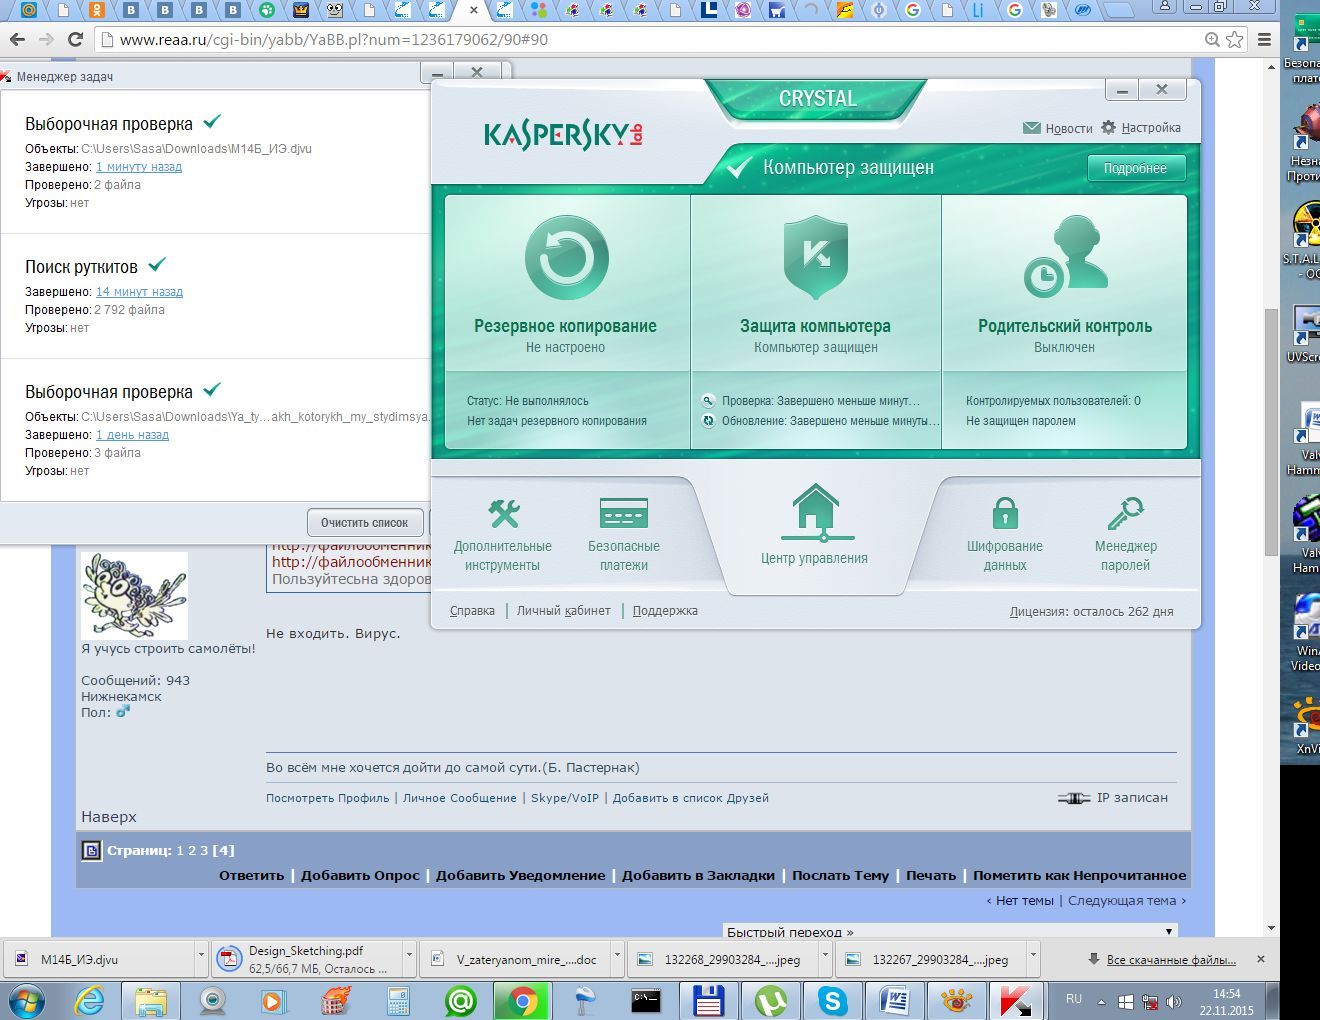Image resolution: width=1320 pixels, height=1020 pixels.
Task: Click the Добавить Опрос link
Action: tap(360, 875)
